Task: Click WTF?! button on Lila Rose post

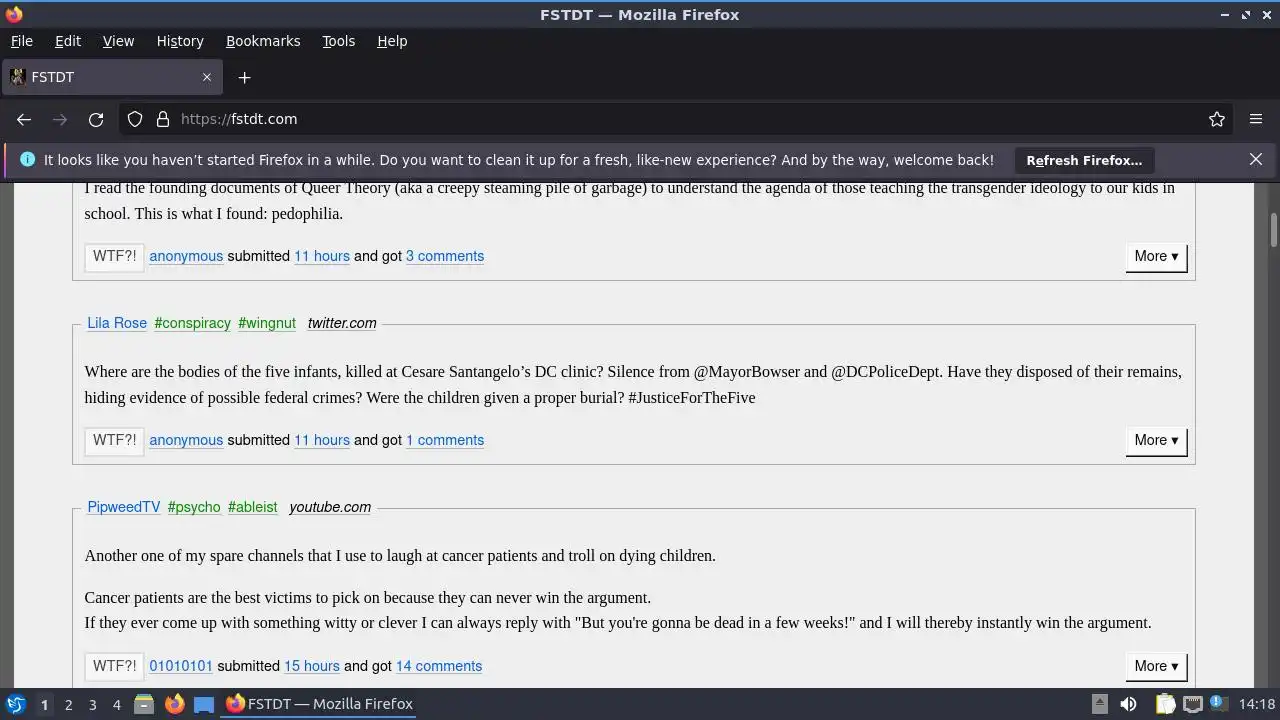Action: pyautogui.click(x=114, y=440)
